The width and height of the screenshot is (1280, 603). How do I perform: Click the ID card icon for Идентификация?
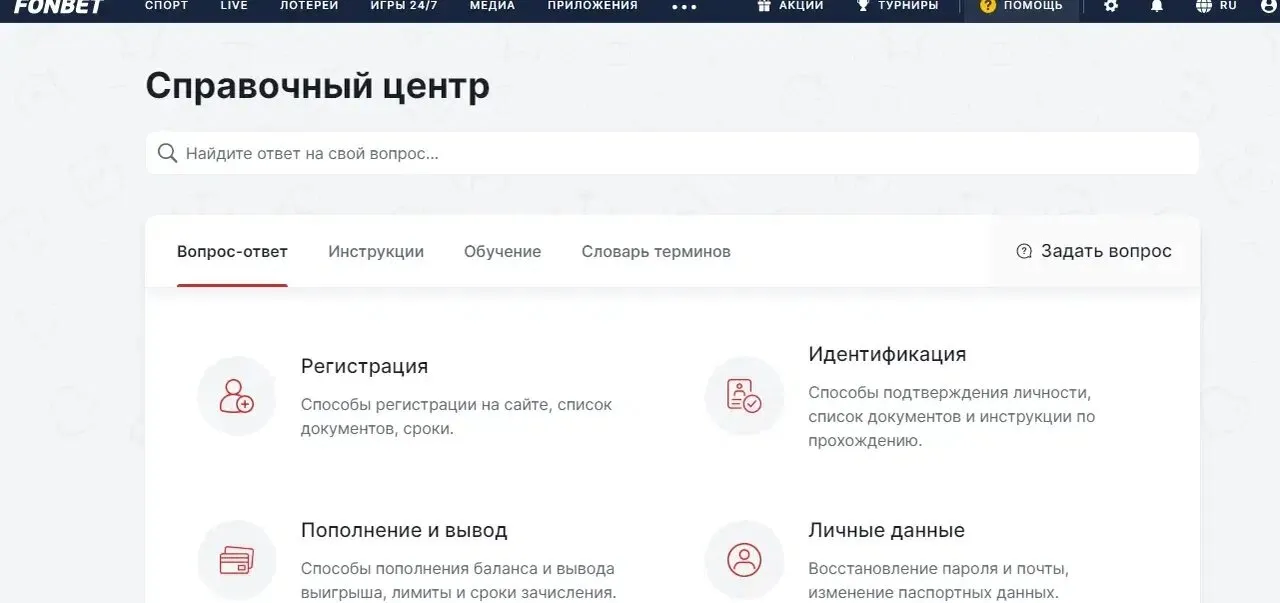point(744,396)
